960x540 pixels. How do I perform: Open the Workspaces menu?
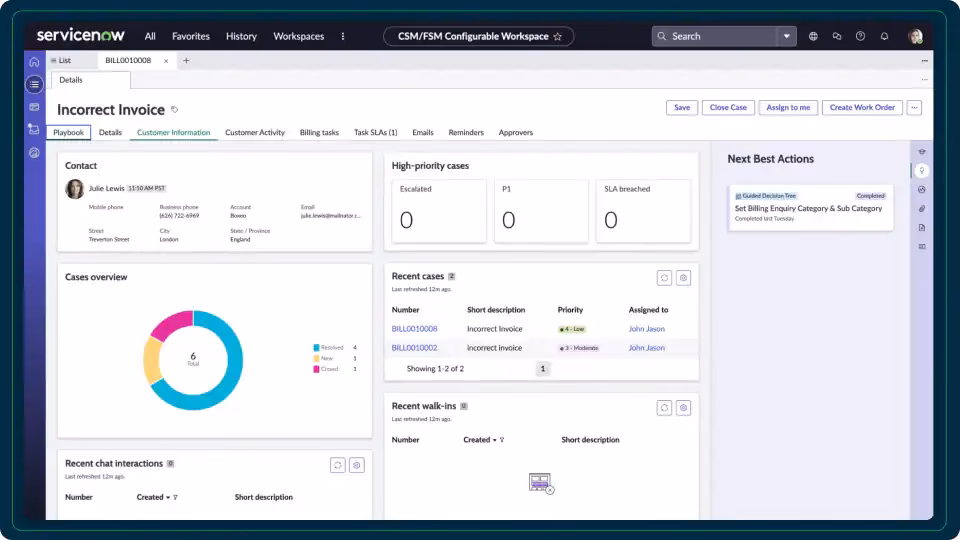[299, 36]
